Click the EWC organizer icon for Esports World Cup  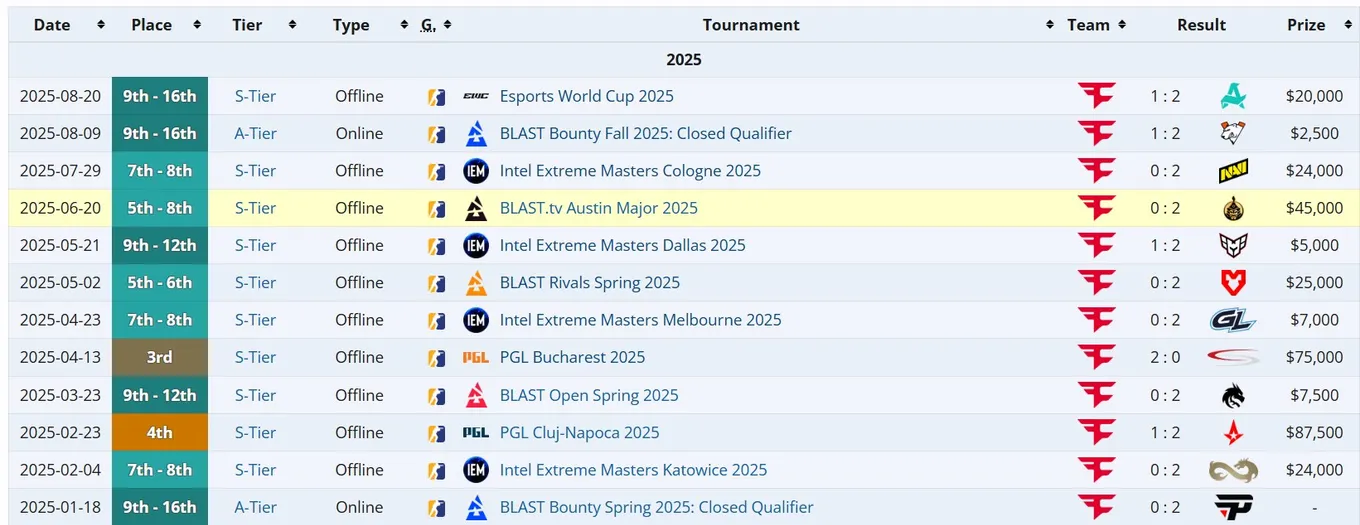[476, 96]
